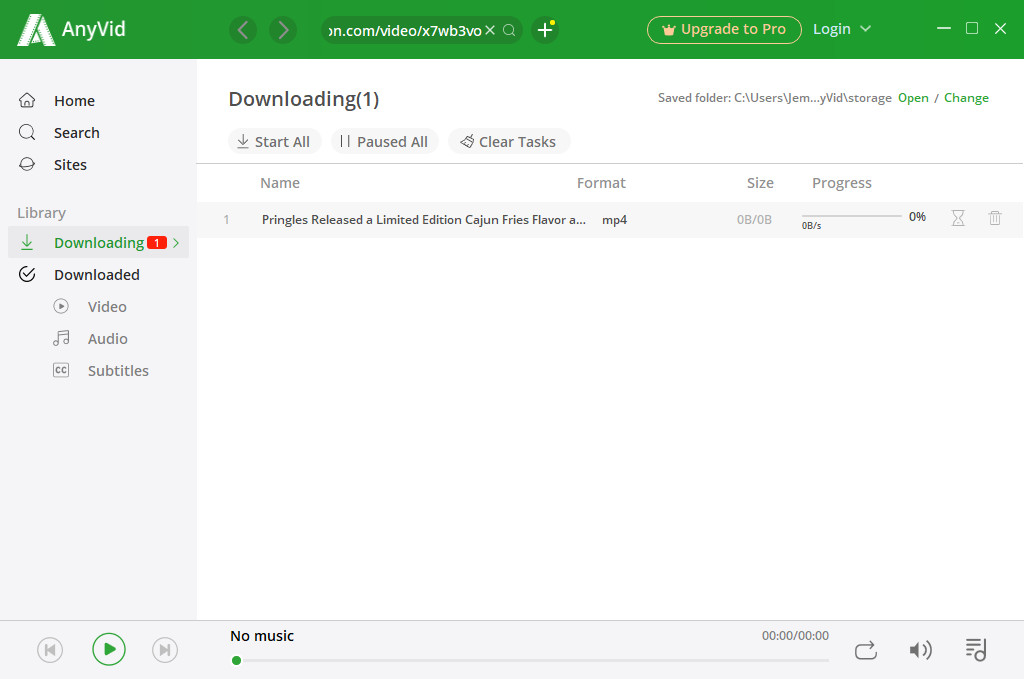Maximize the AnyVid window
The height and width of the screenshot is (679, 1024).
tap(972, 29)
